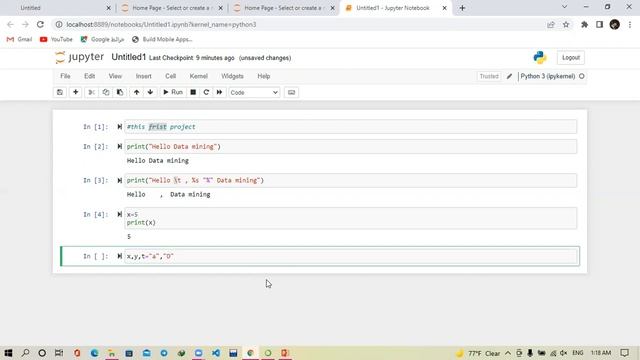Click the Logout button
Screen dimensions: 640x360
[571, 58]
